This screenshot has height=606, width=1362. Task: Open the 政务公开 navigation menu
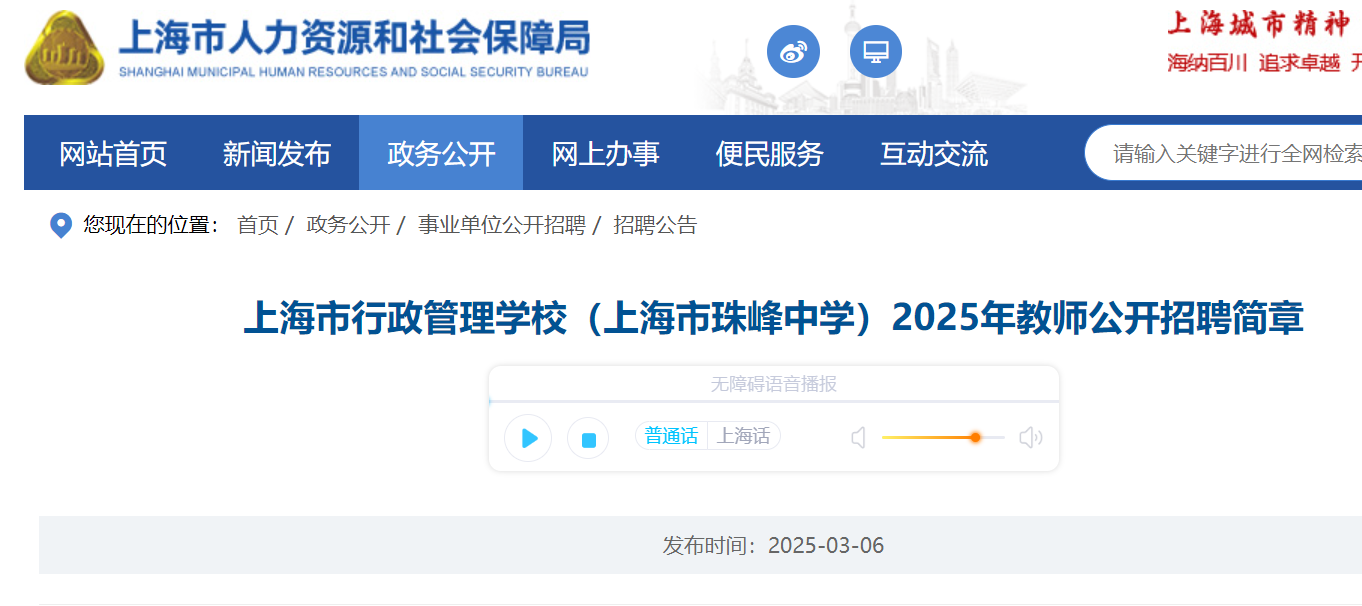click(441, 153)
